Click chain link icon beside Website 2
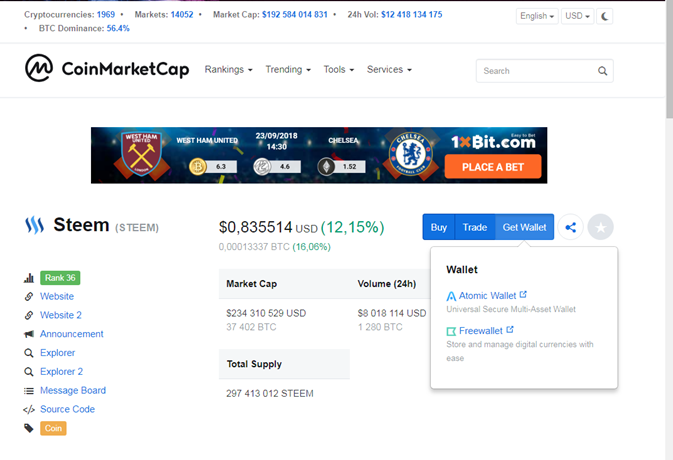The height and width of the screenshot is (460, 673). click(x=29, y=315)
